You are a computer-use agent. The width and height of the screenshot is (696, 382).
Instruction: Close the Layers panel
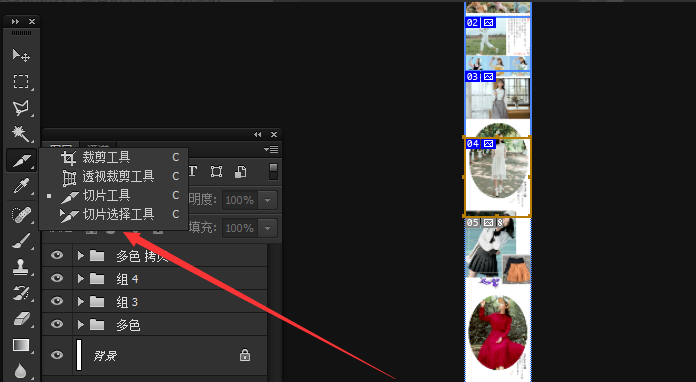click(274, 134)
